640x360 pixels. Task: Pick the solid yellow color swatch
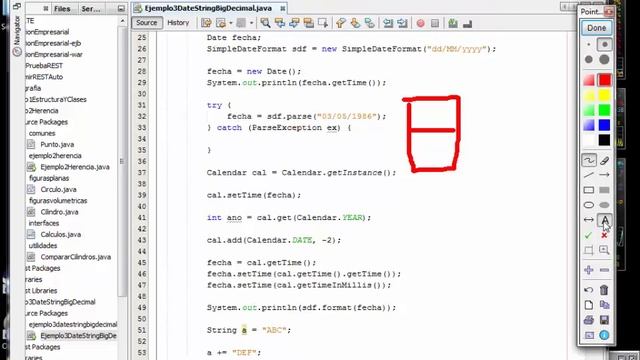pyautogui.click(x=604, y=95)
